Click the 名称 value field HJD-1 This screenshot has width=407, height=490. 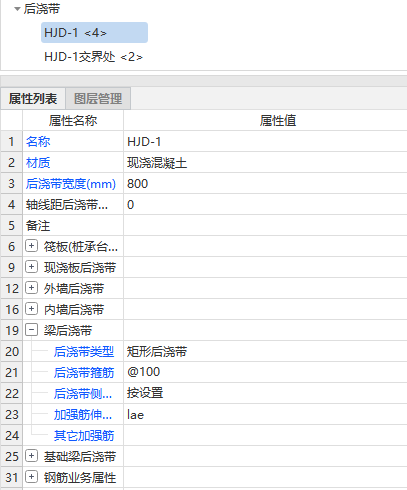265,142
